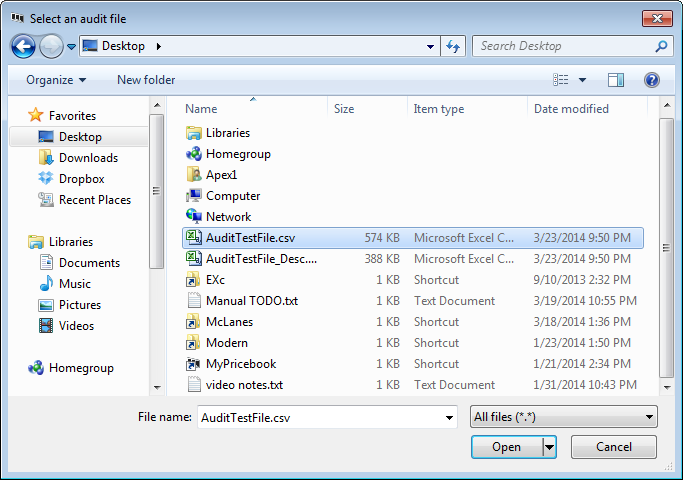Expand the File name dropdown arrow

point(449,417)
